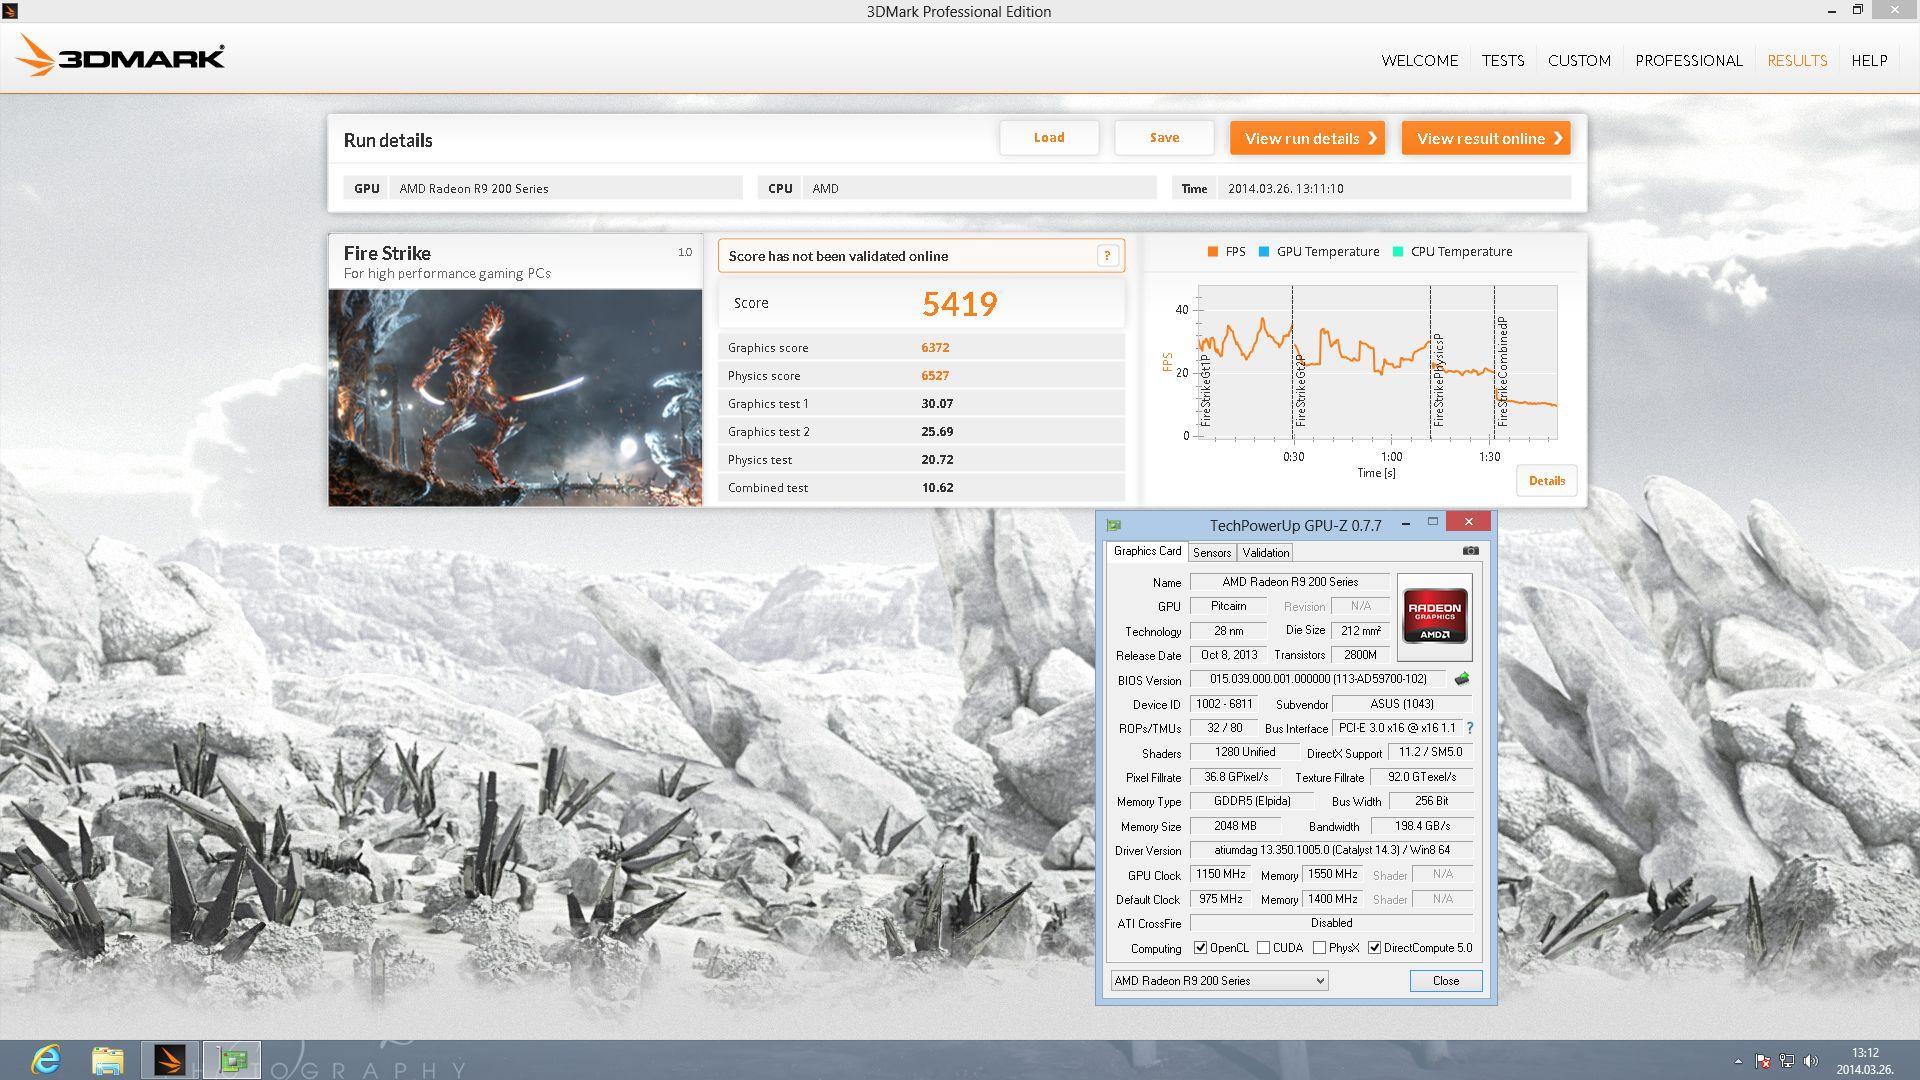
Task: Open Internet Explorer from the taskbar
Action: 46,1059
